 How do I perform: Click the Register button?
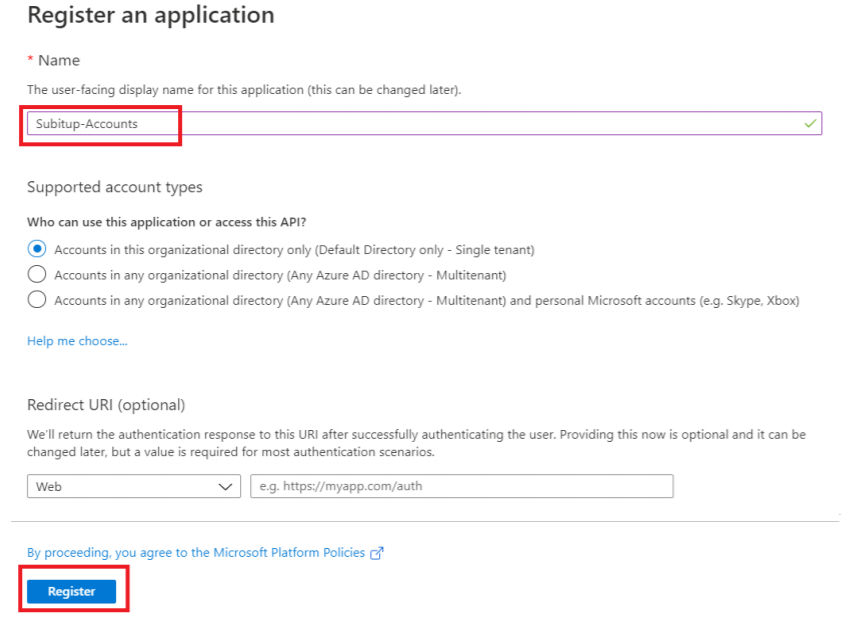coord(70,591)
